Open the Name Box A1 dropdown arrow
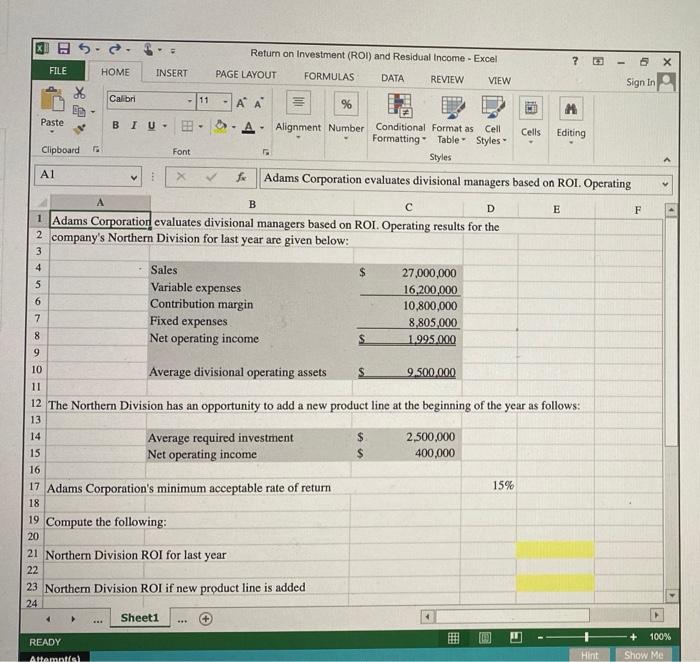This screenshot has width=700, height=662. [133, 177]
